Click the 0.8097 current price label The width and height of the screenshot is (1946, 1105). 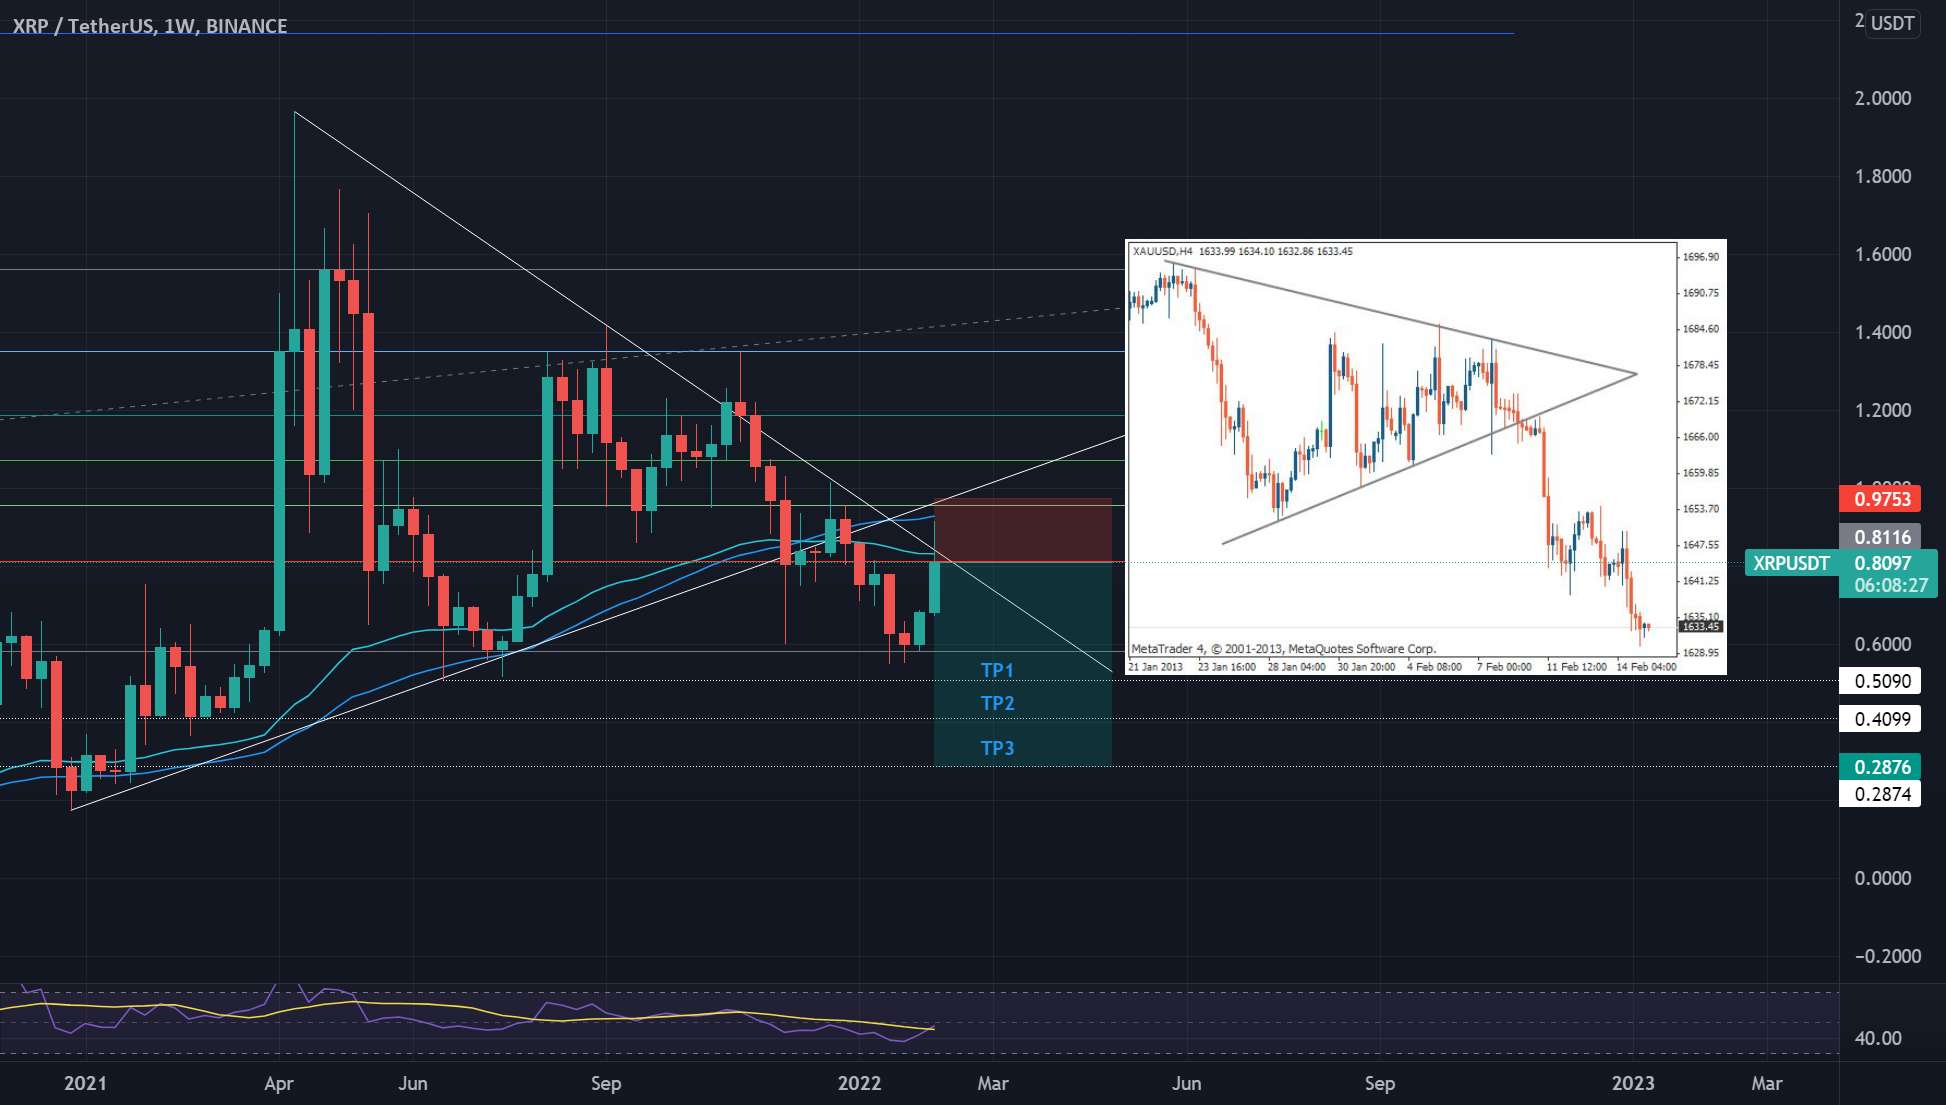(x=1884, y=563)
